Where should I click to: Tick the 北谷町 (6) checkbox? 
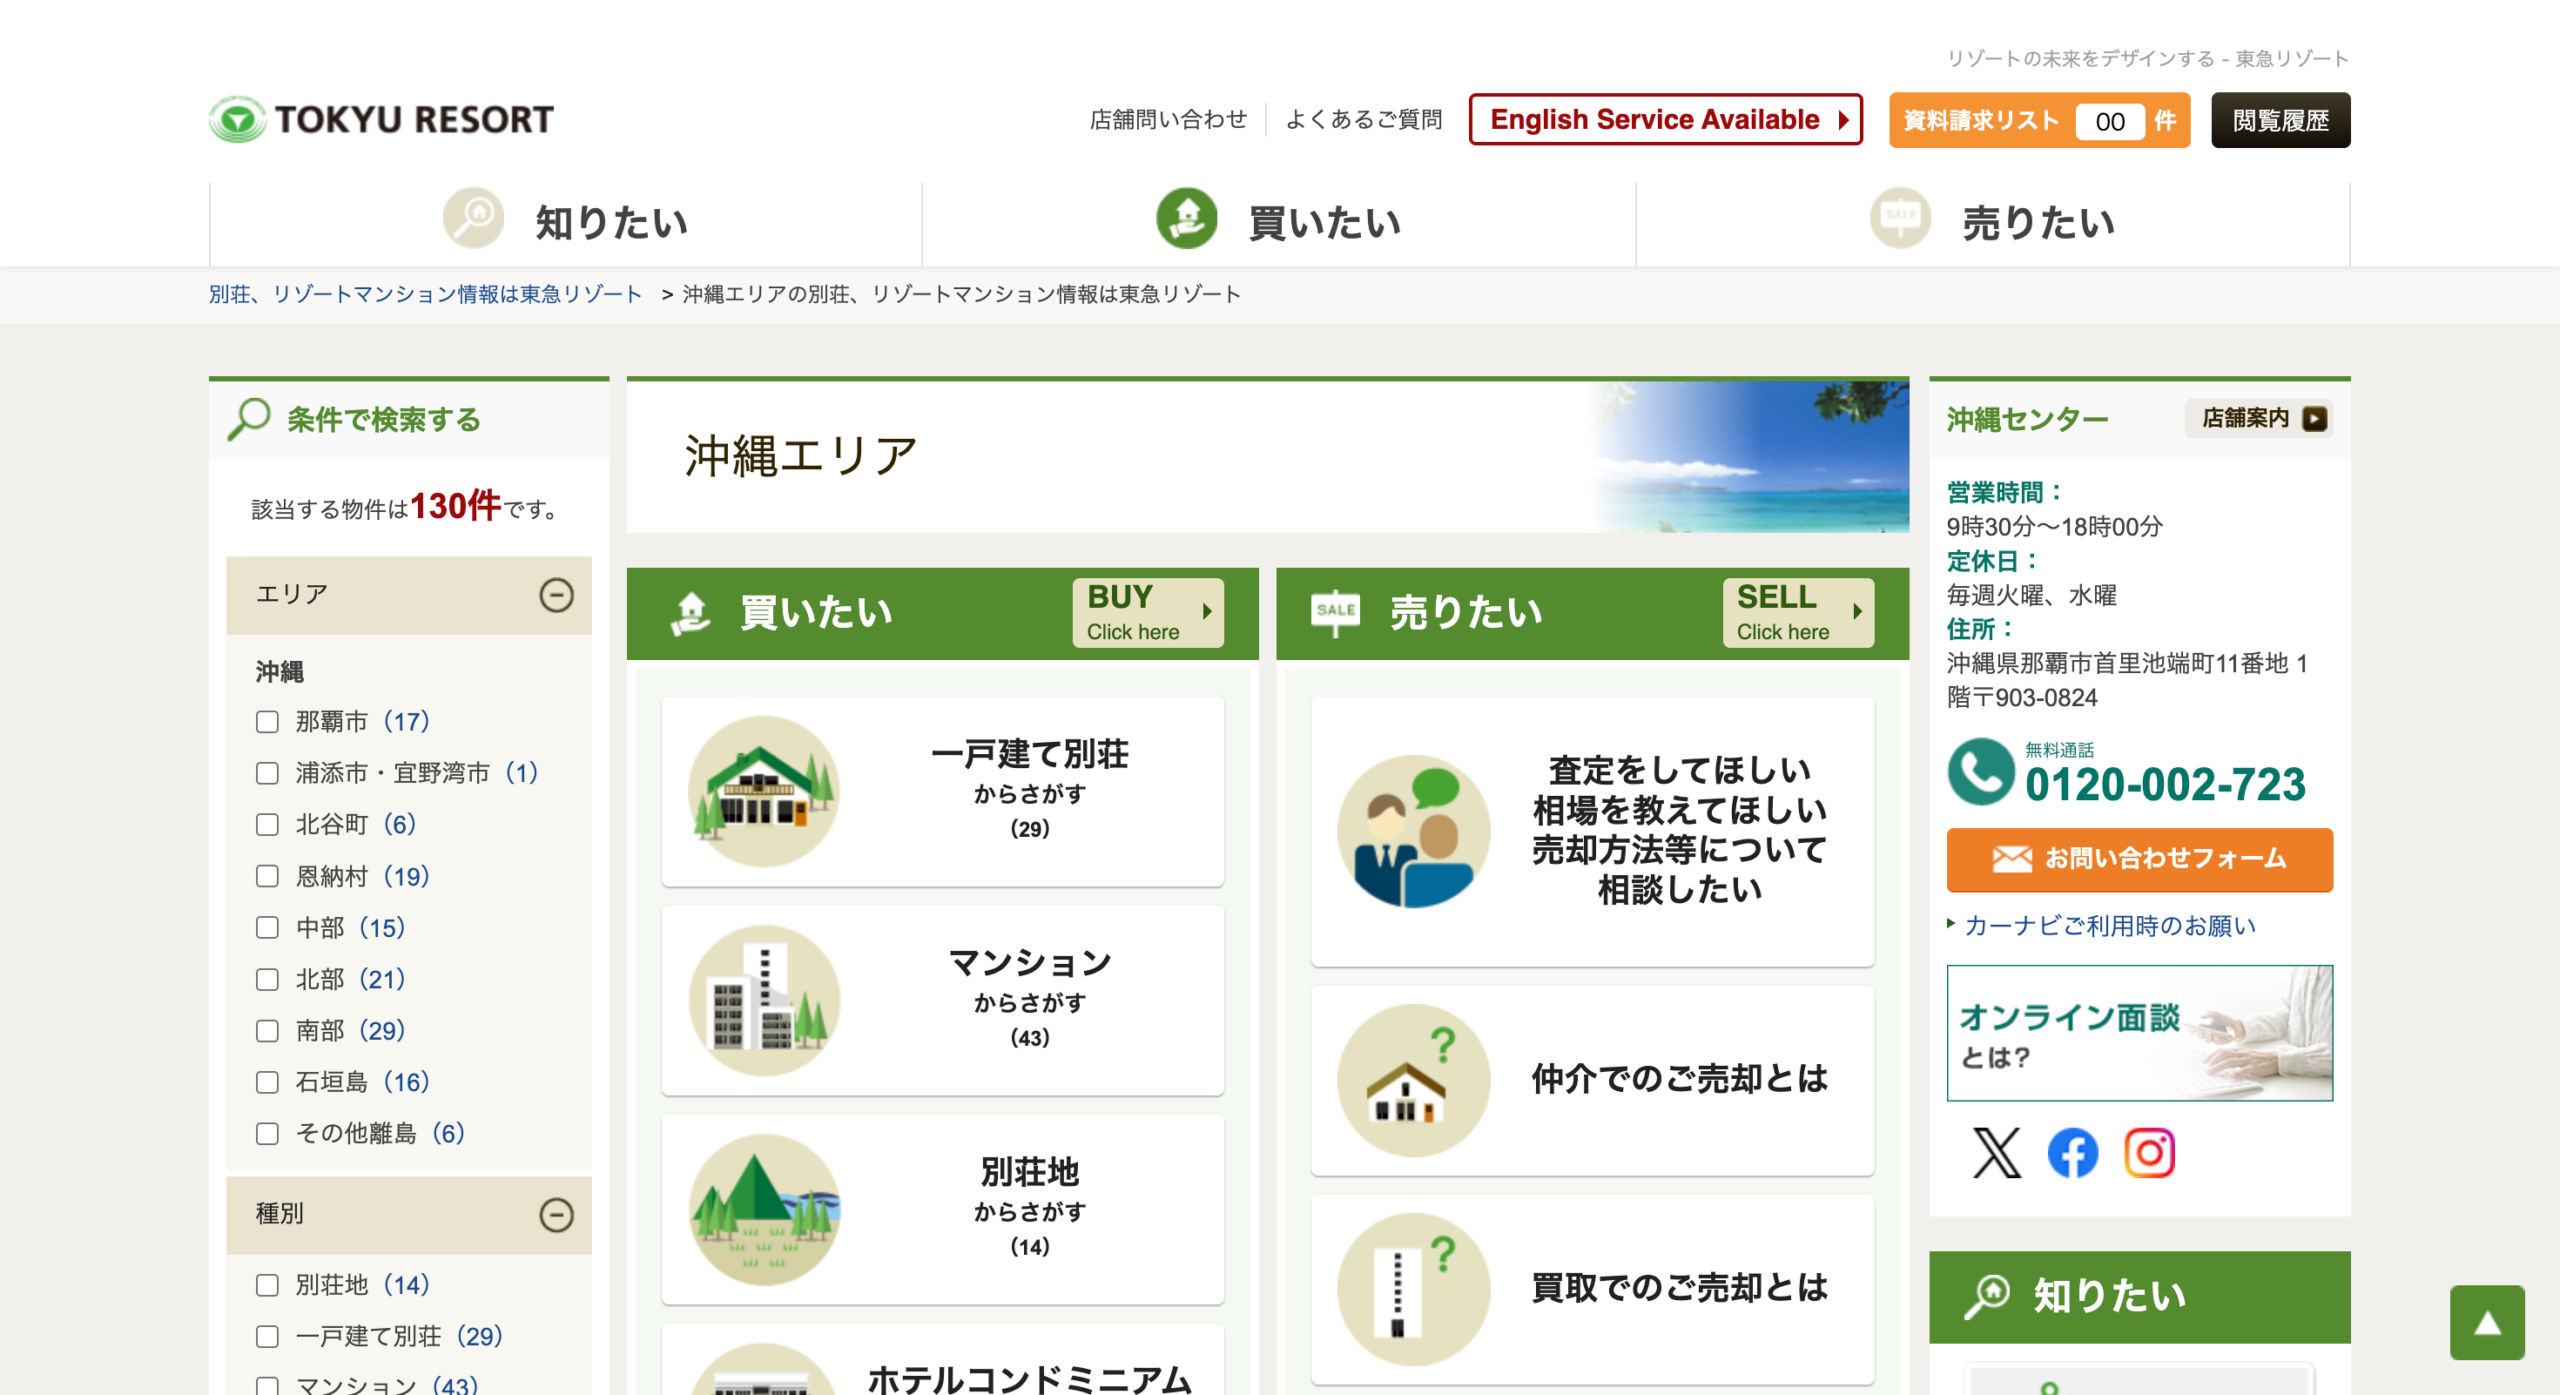point(267,825)
